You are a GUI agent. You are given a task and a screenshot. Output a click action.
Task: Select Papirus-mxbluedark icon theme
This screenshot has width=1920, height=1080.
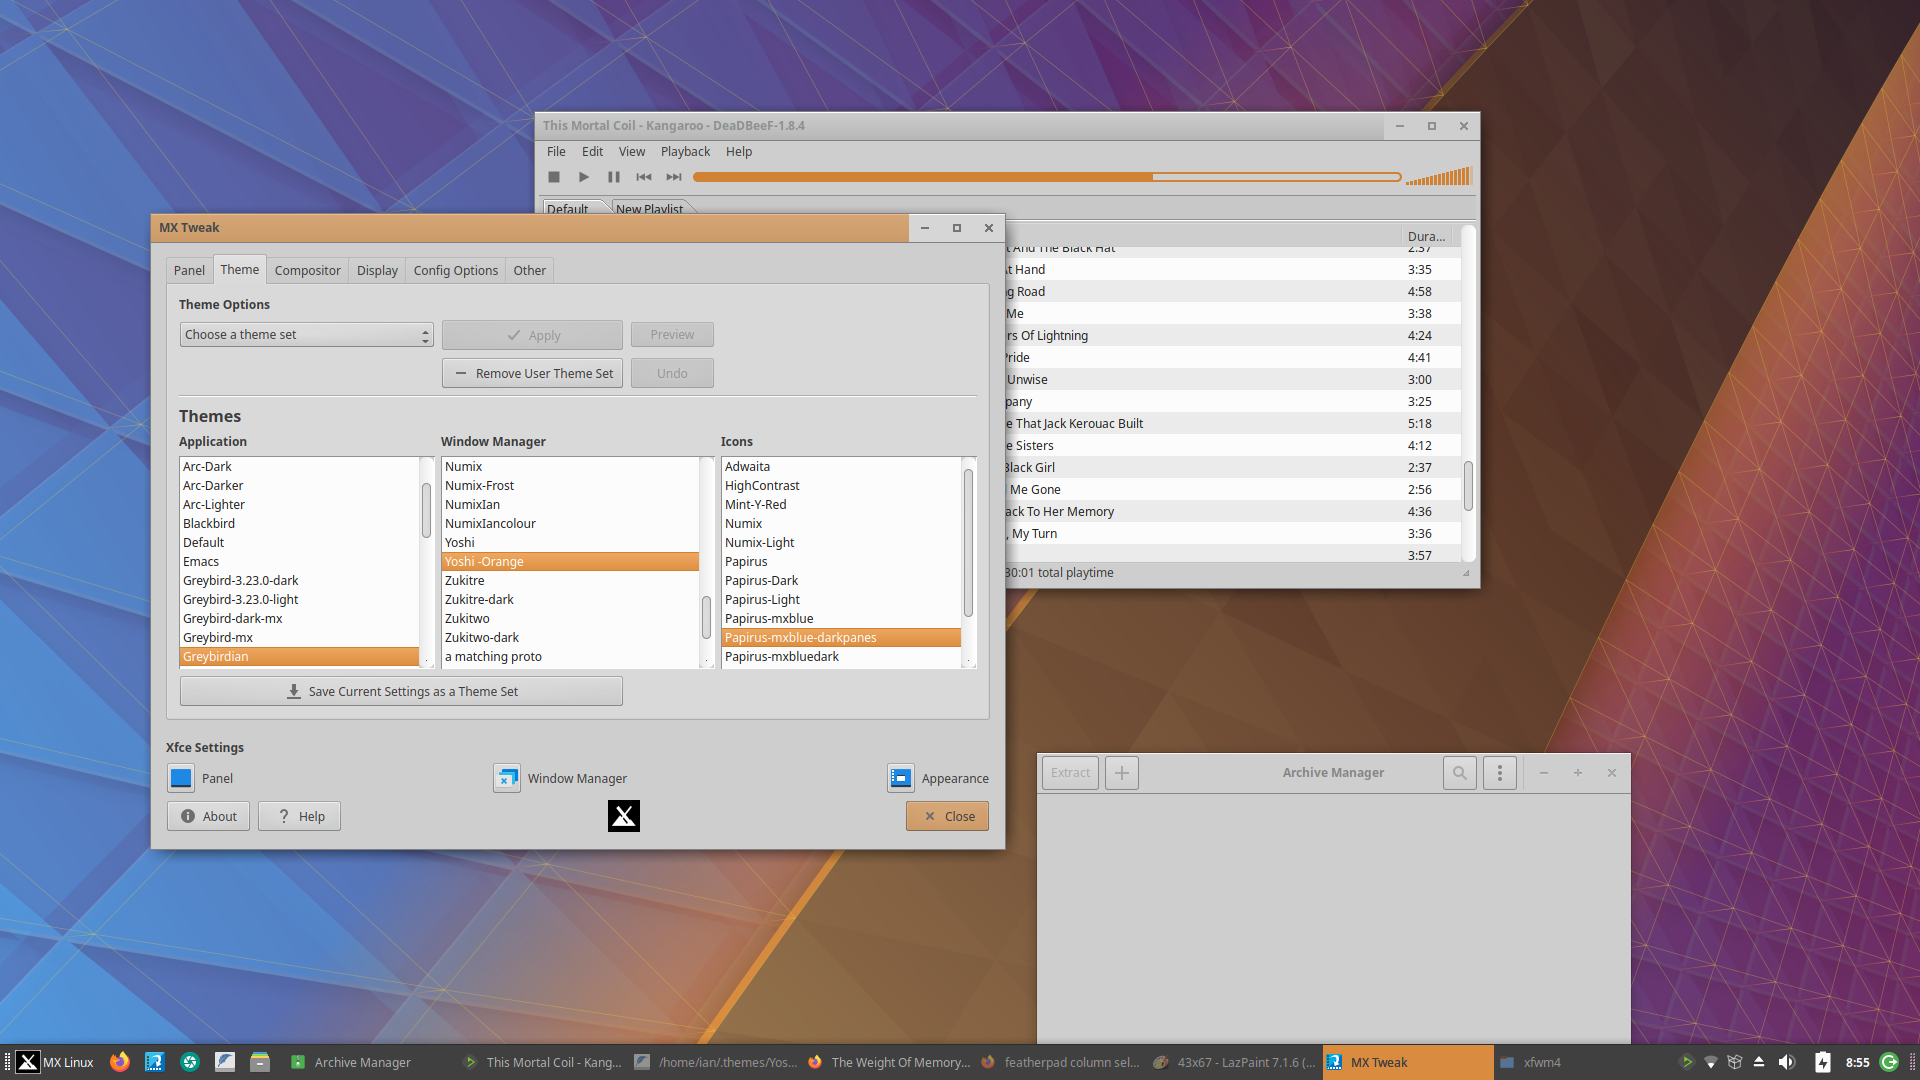841,657
